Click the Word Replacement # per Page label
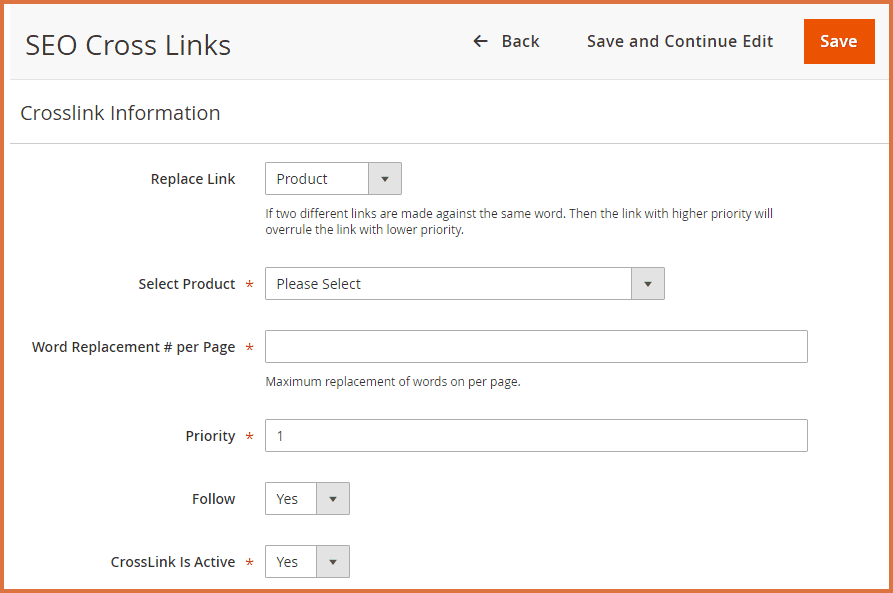 click(x=134, y=347)
